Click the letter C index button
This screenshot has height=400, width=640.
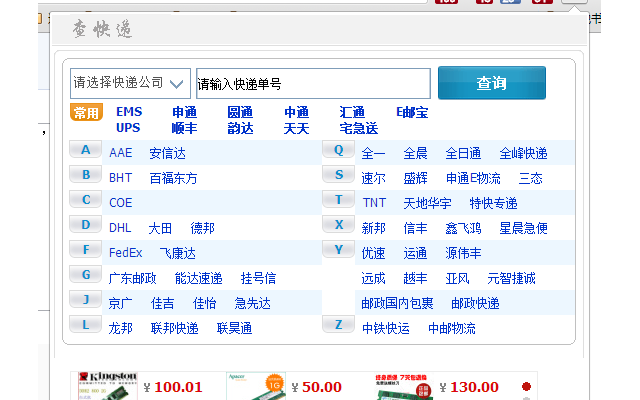tap(85, 199)
